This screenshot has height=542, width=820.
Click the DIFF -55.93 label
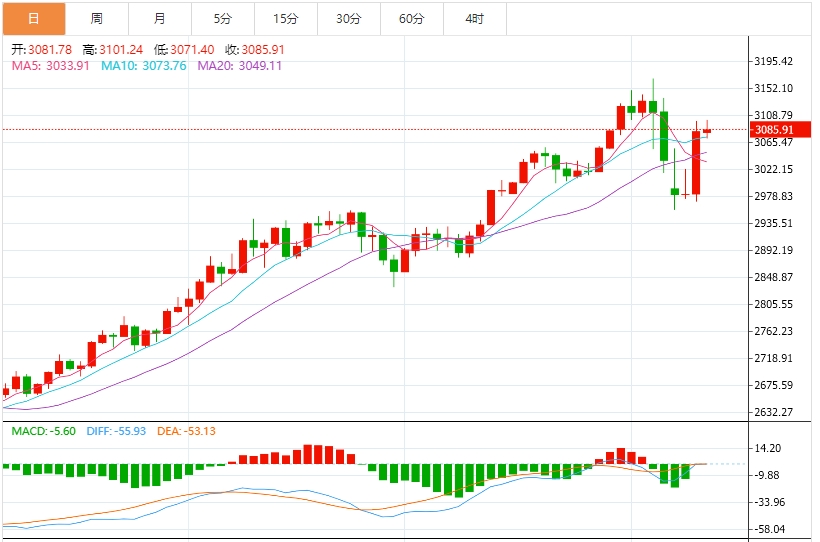[116, 431]
